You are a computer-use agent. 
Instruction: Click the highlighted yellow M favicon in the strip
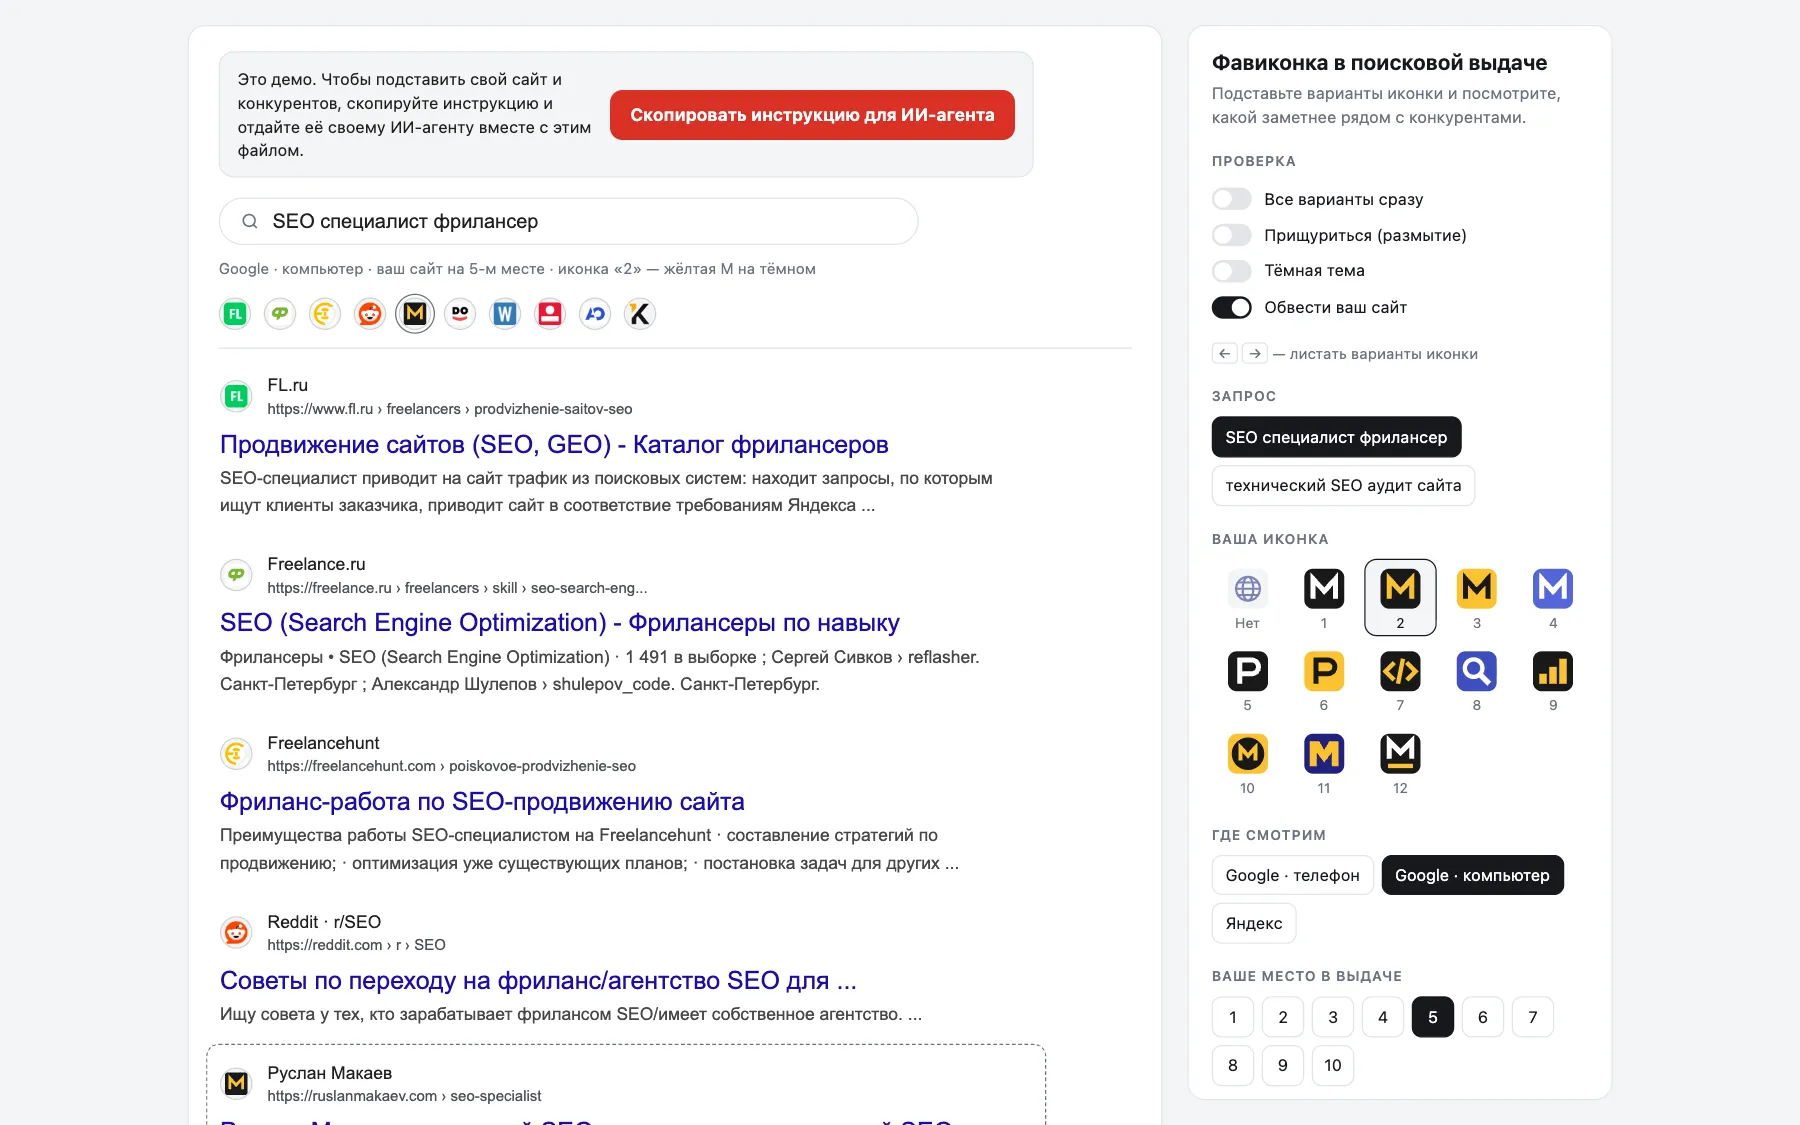(x=415, y=314)
